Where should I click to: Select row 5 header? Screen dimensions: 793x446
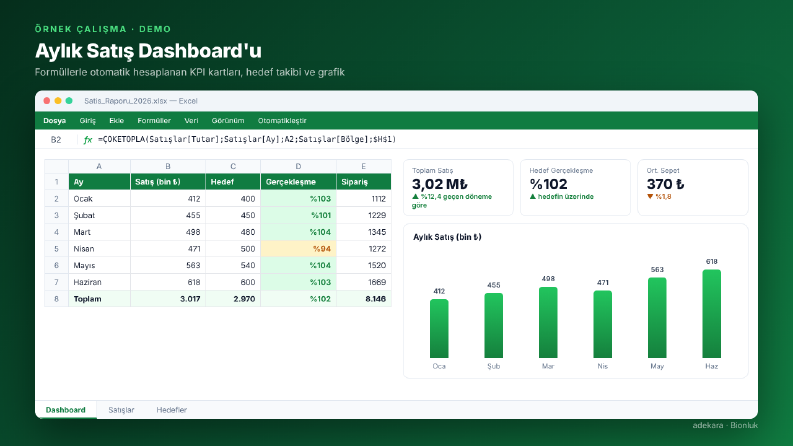(56, 249)
